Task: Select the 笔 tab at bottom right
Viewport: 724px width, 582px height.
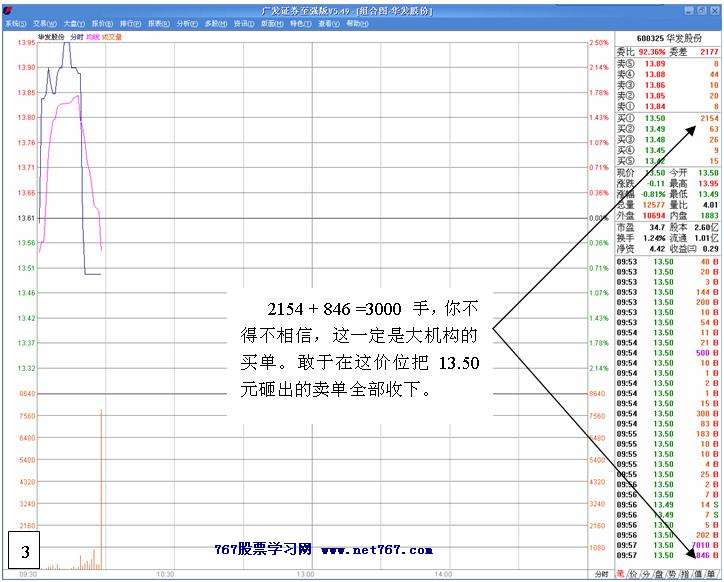Action: [620, 575]
